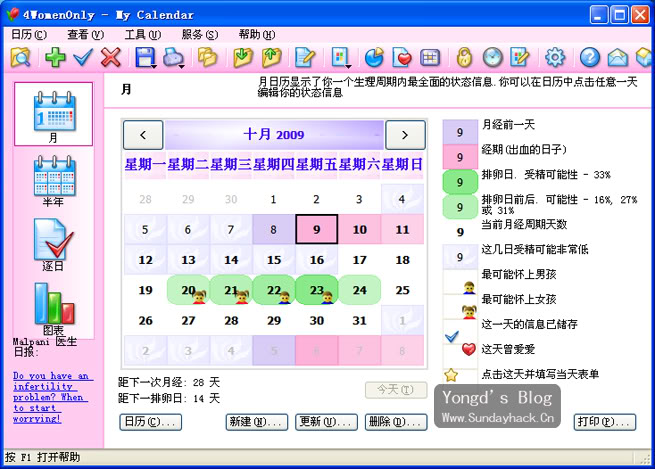
Task: Click the folder with up arrow export icon
Action: [272, 57]
